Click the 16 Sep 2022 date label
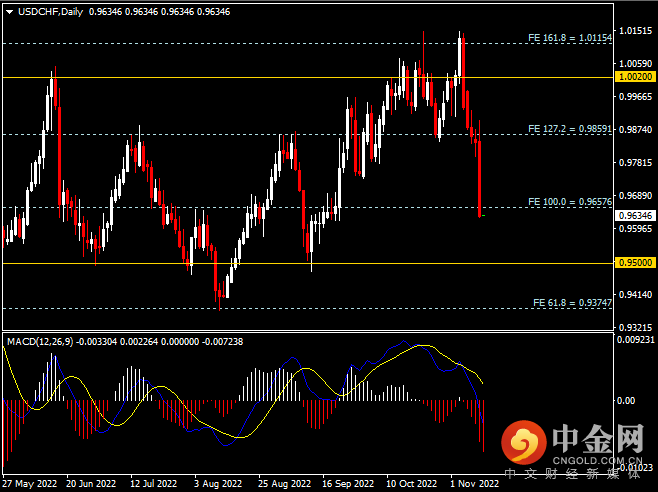The image size is (658, 492). 348,484
